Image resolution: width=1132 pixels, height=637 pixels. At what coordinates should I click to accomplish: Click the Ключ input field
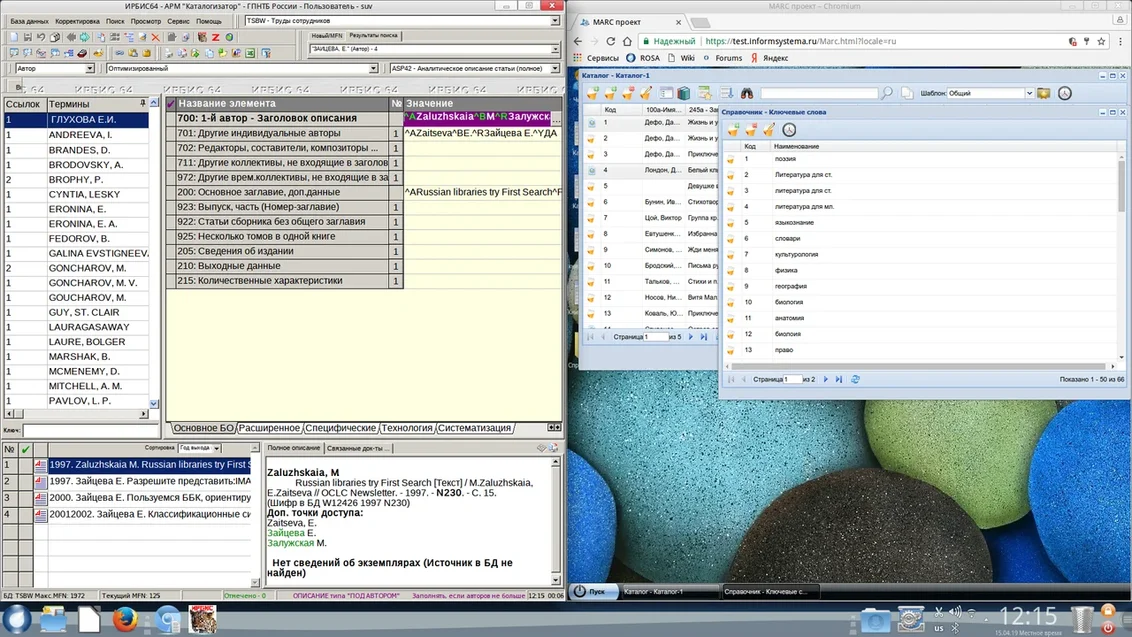pyautogui.click(x=90, y=430)
